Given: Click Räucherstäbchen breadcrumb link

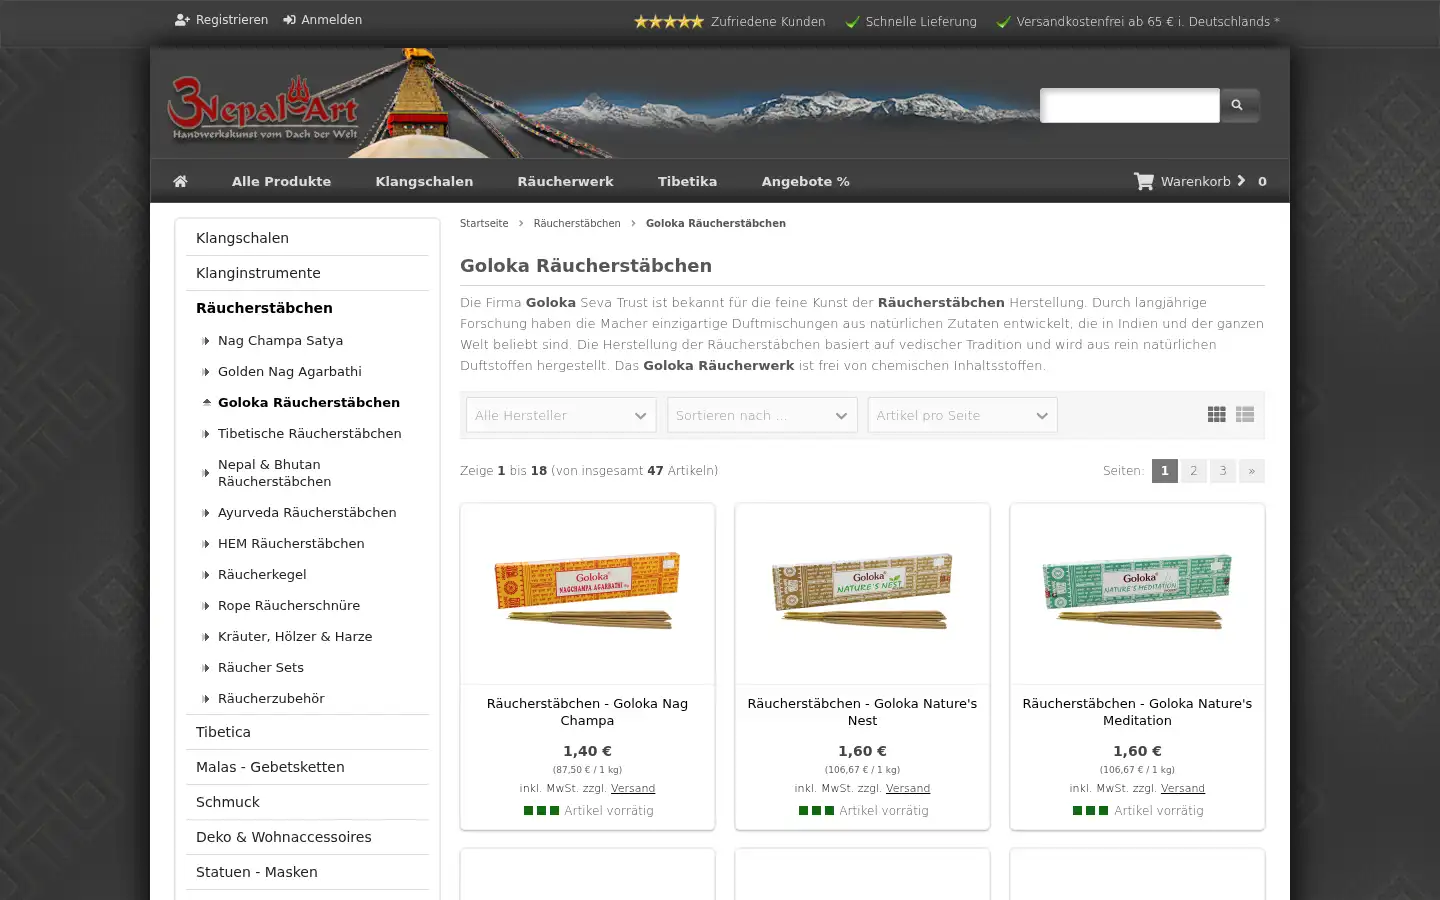Looking at the screenshot, I should pos(577,223).
